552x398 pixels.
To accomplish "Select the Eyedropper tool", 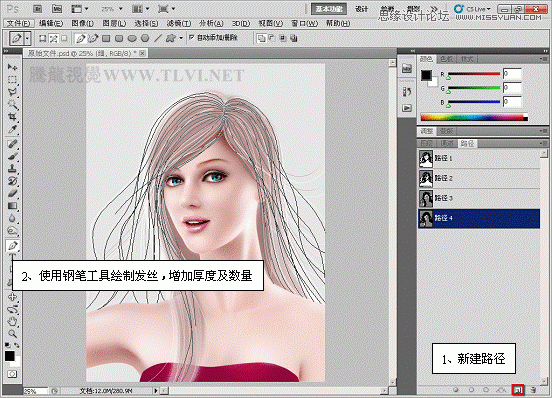I will tap(12, 129).
